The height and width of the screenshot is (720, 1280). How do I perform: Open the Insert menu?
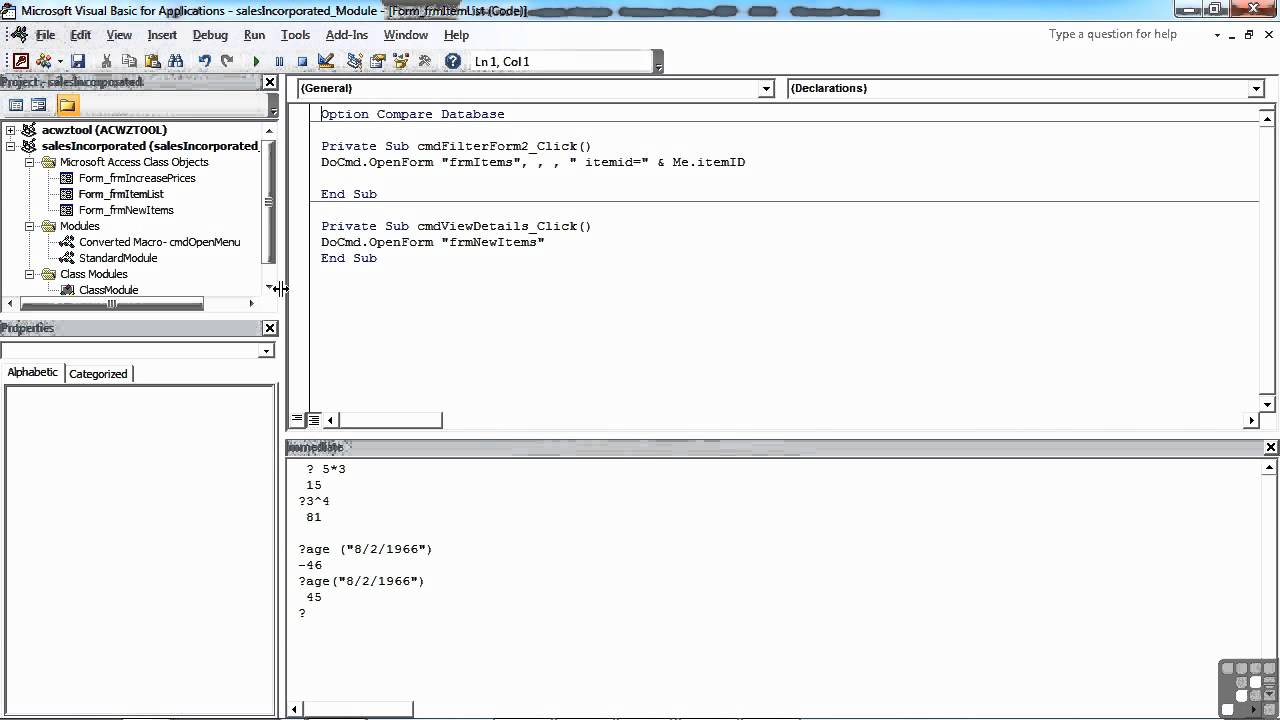[162, 34]
